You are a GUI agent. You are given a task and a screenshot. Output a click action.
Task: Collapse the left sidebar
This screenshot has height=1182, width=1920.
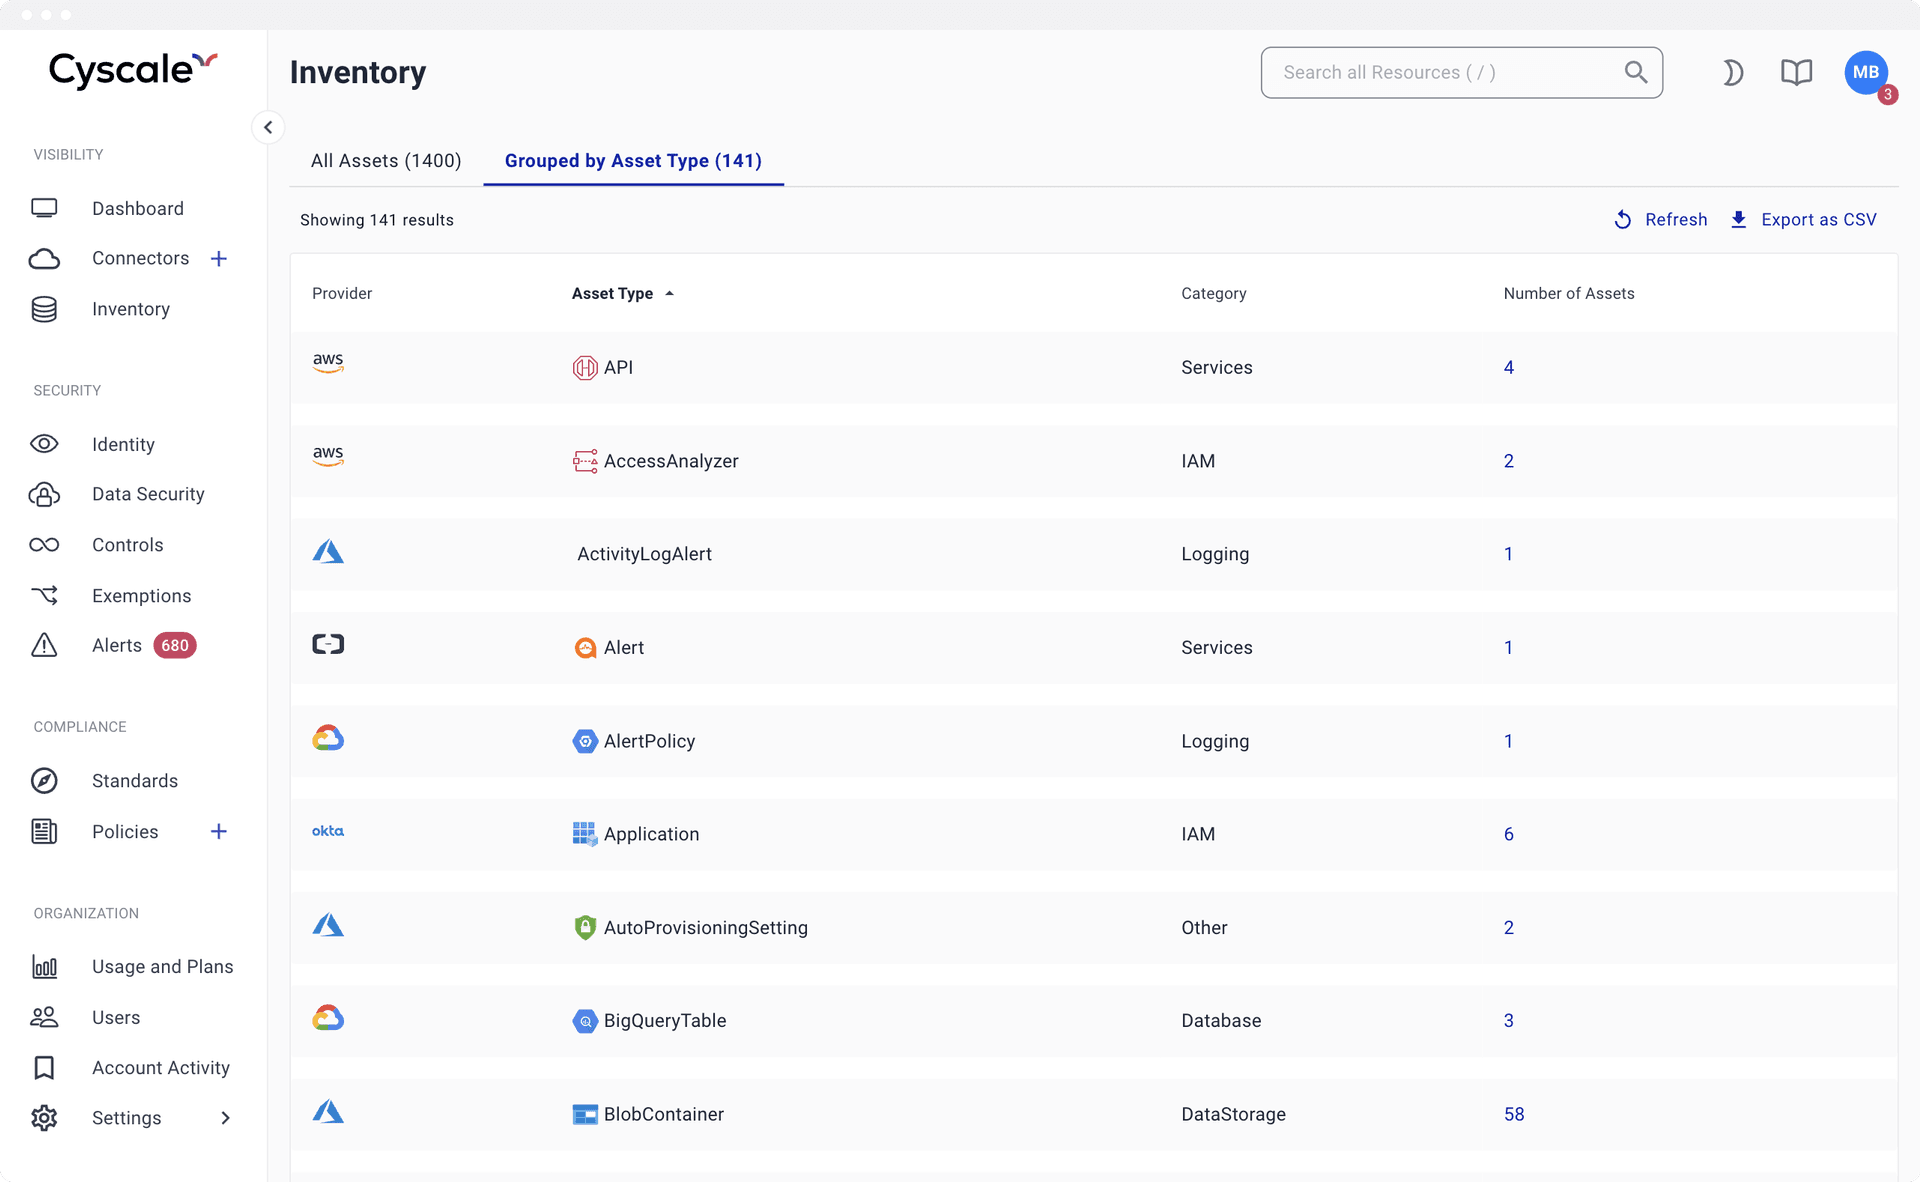click(x=268, y=127)
